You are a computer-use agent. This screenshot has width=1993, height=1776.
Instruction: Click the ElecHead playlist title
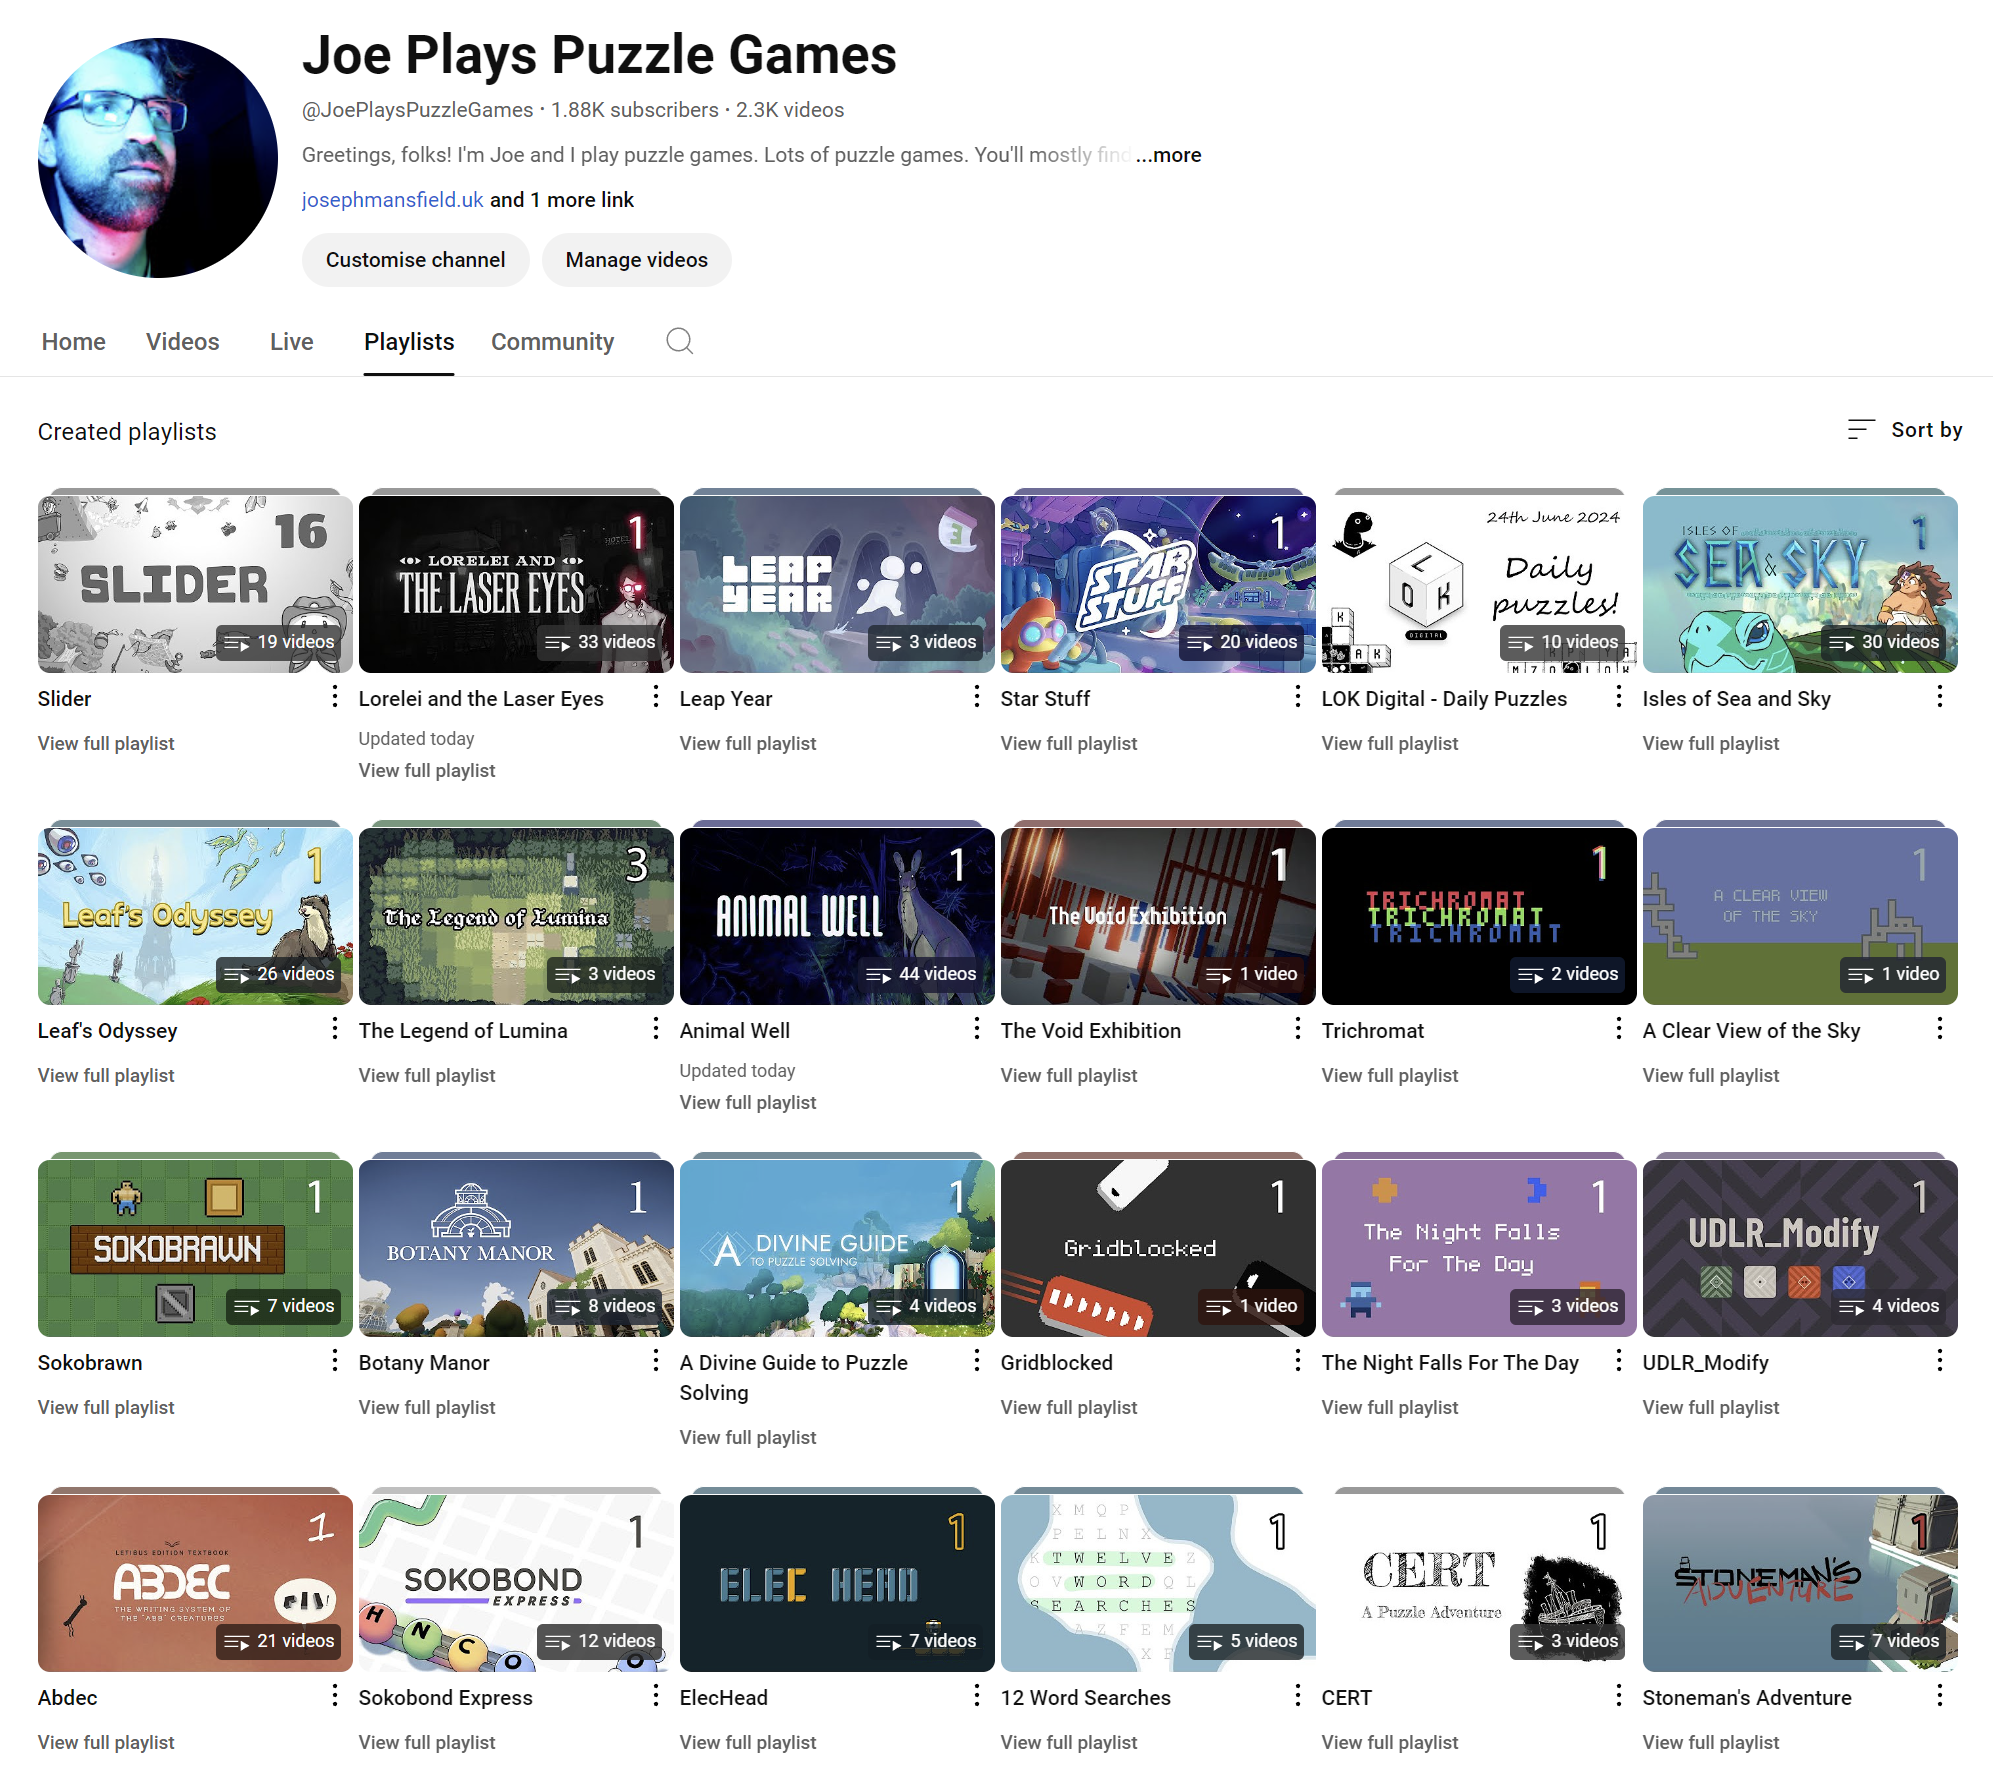pos(724,1698)
